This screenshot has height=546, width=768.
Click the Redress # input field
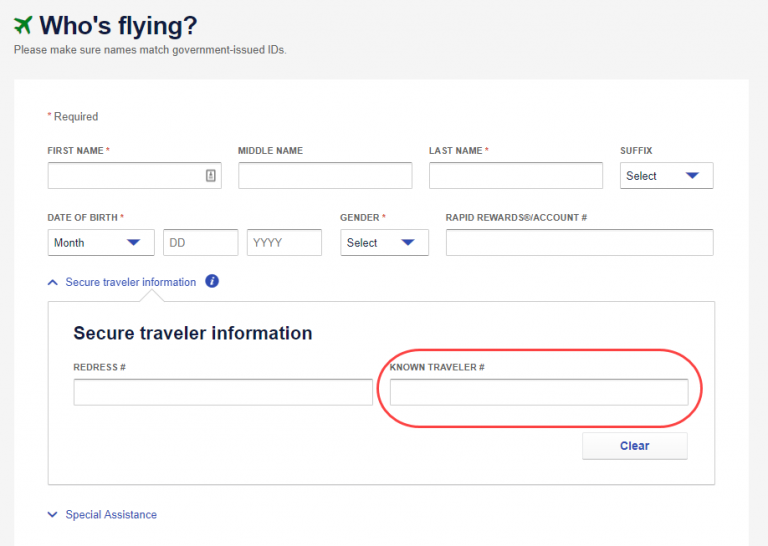click(x=223, y=392)
